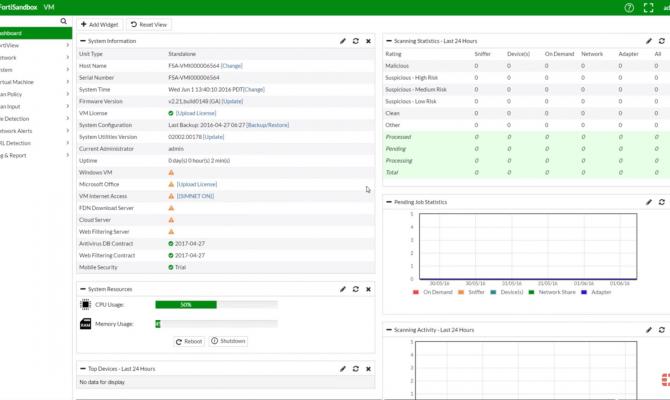Image resolution: width=670 pixels, height=400 pixels.
Task: Click the sidebar search magnifier icon
Action: click(x=64, y=21)
